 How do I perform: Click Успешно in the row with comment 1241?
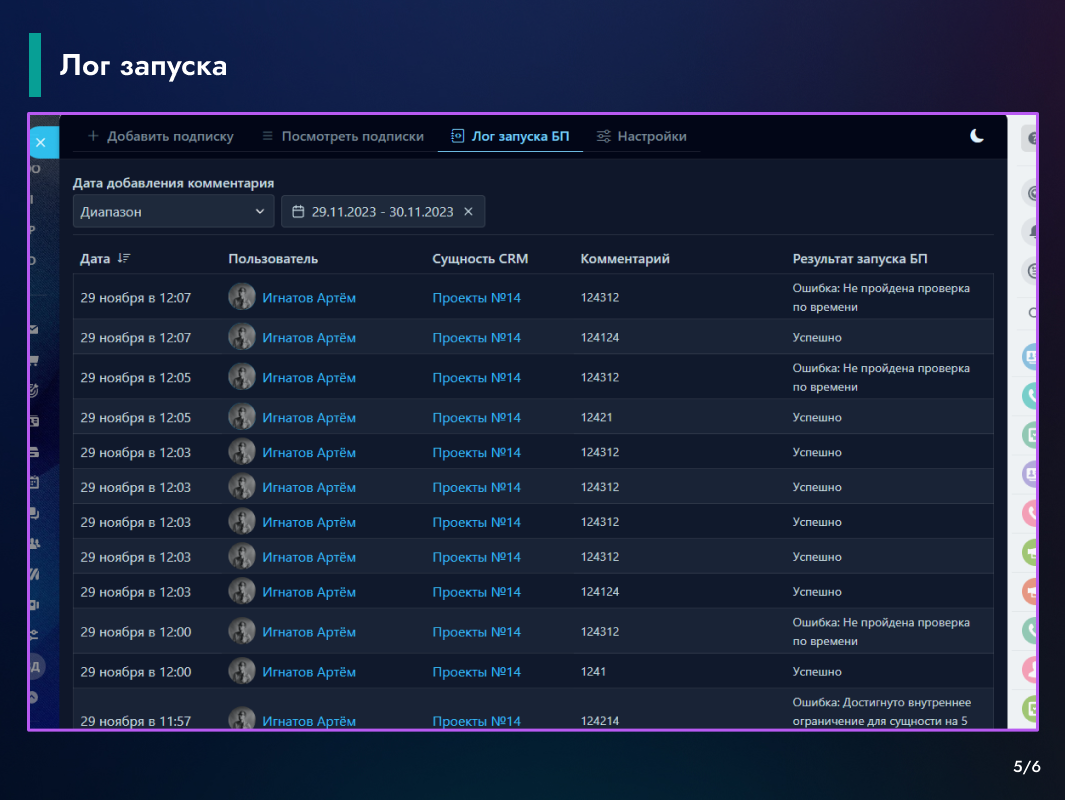(817, 672)
